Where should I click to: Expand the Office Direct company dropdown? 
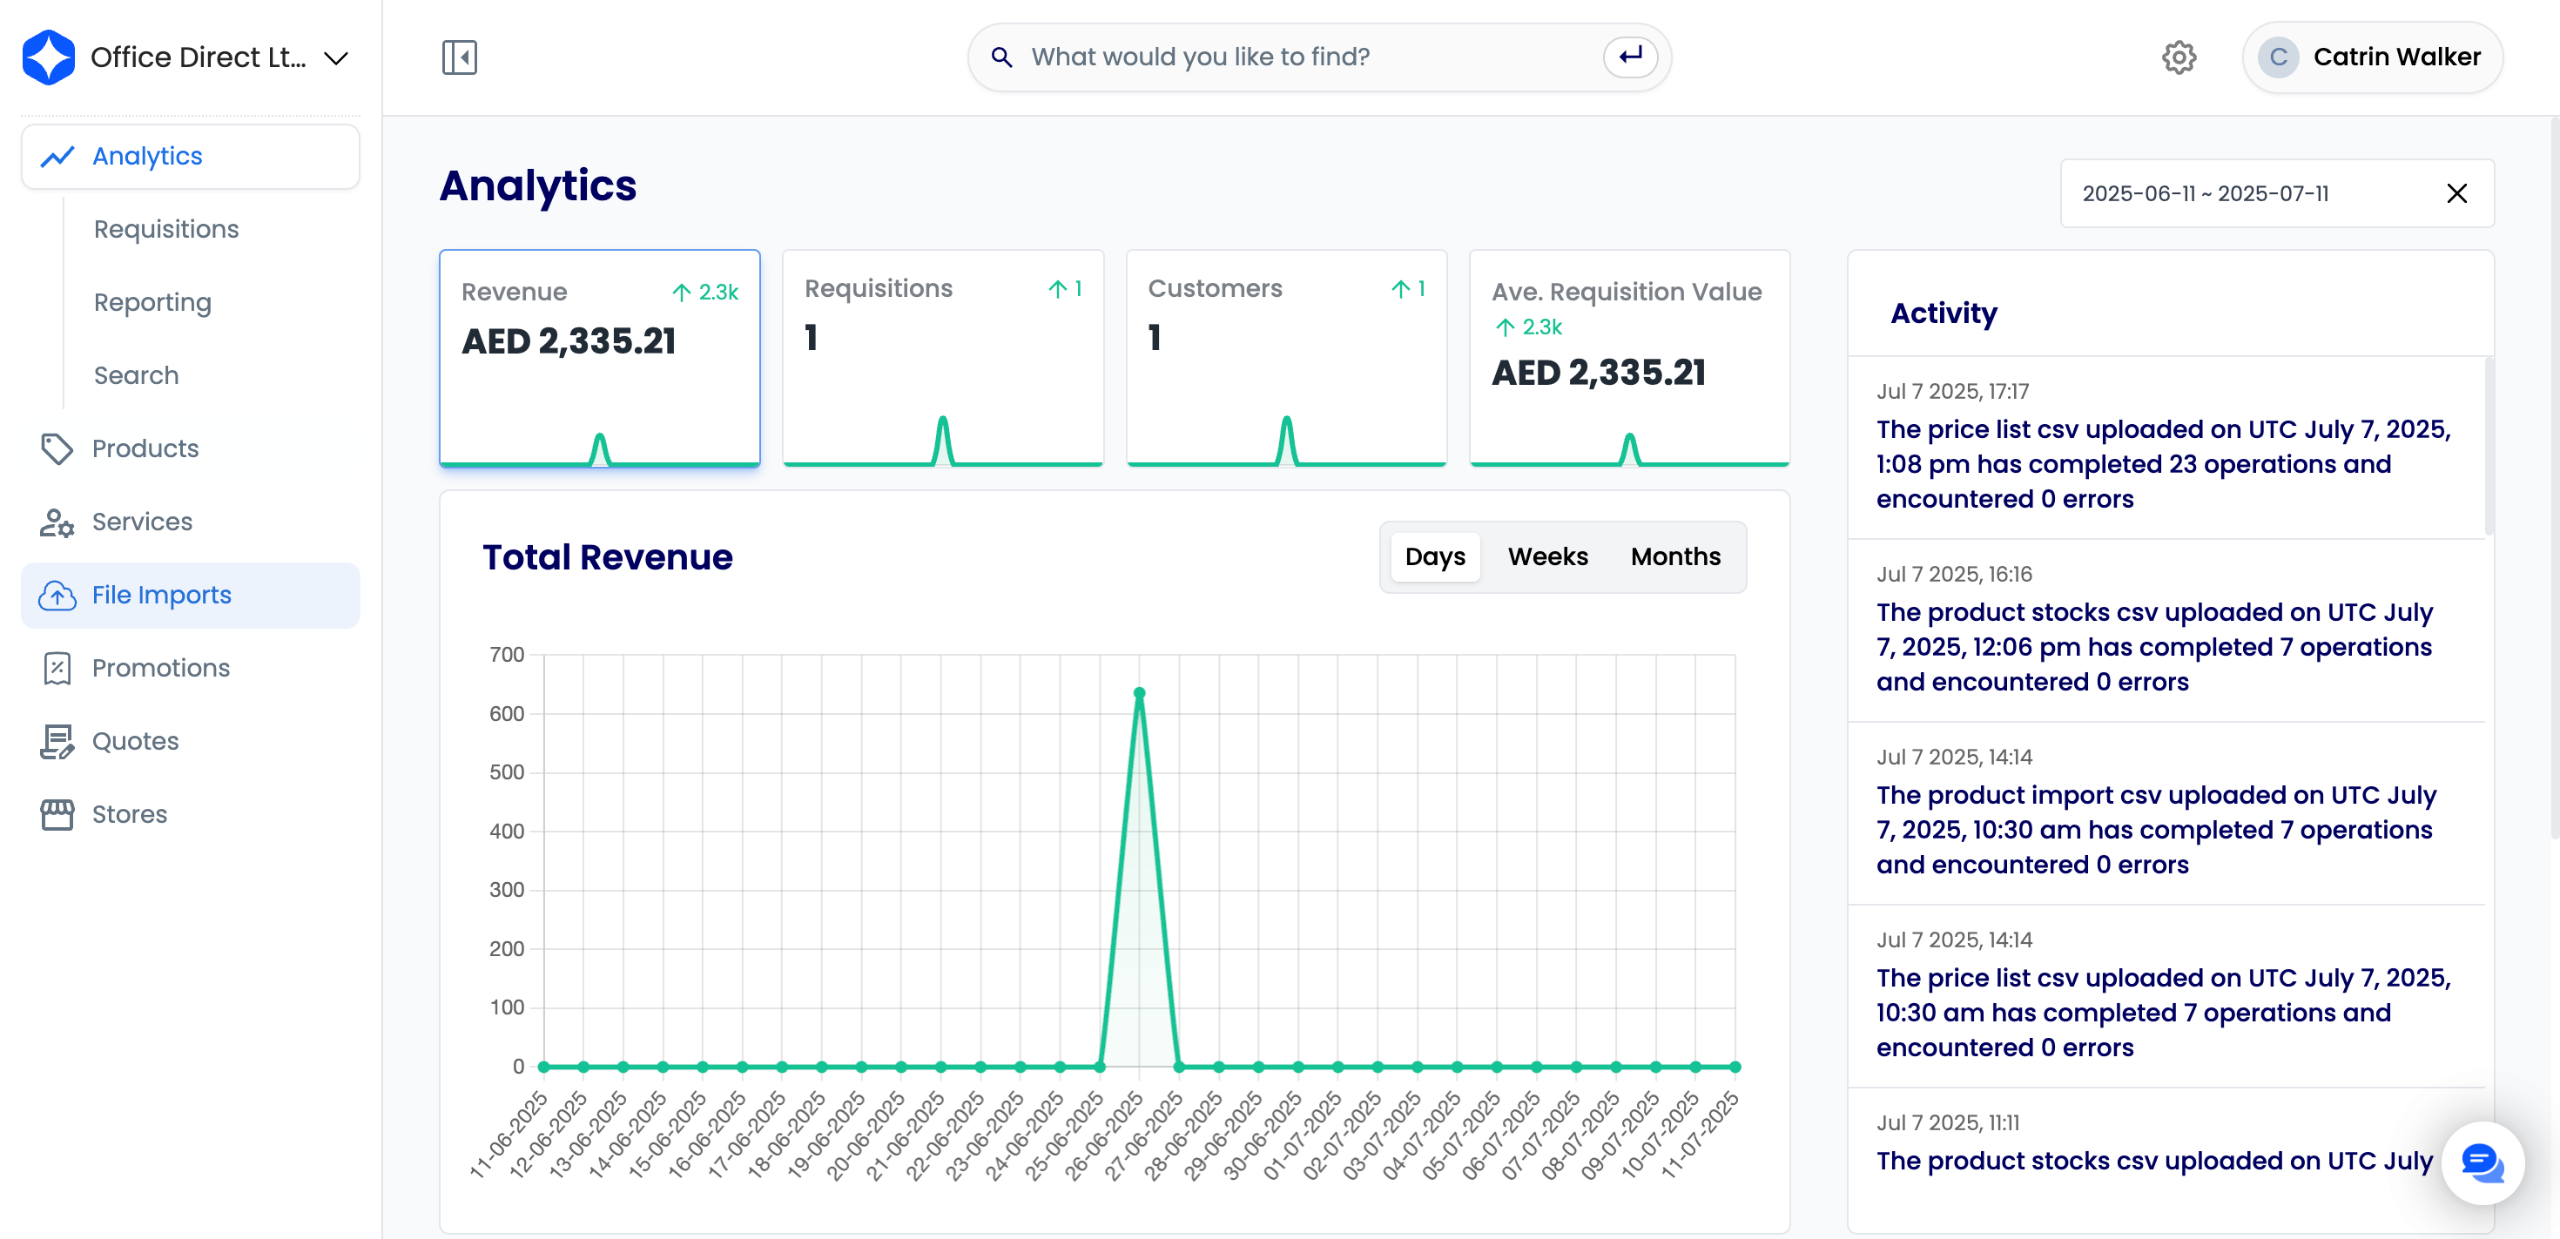[336, 58]
